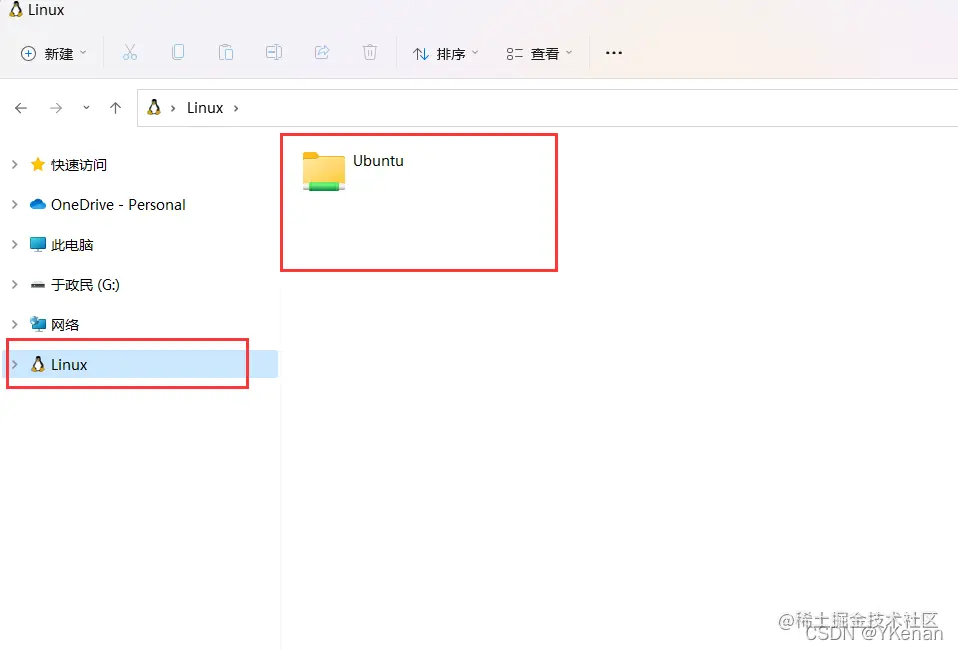Expand the OneDrive - Personal node
The image size is (958, 650).
click(15, 205)
